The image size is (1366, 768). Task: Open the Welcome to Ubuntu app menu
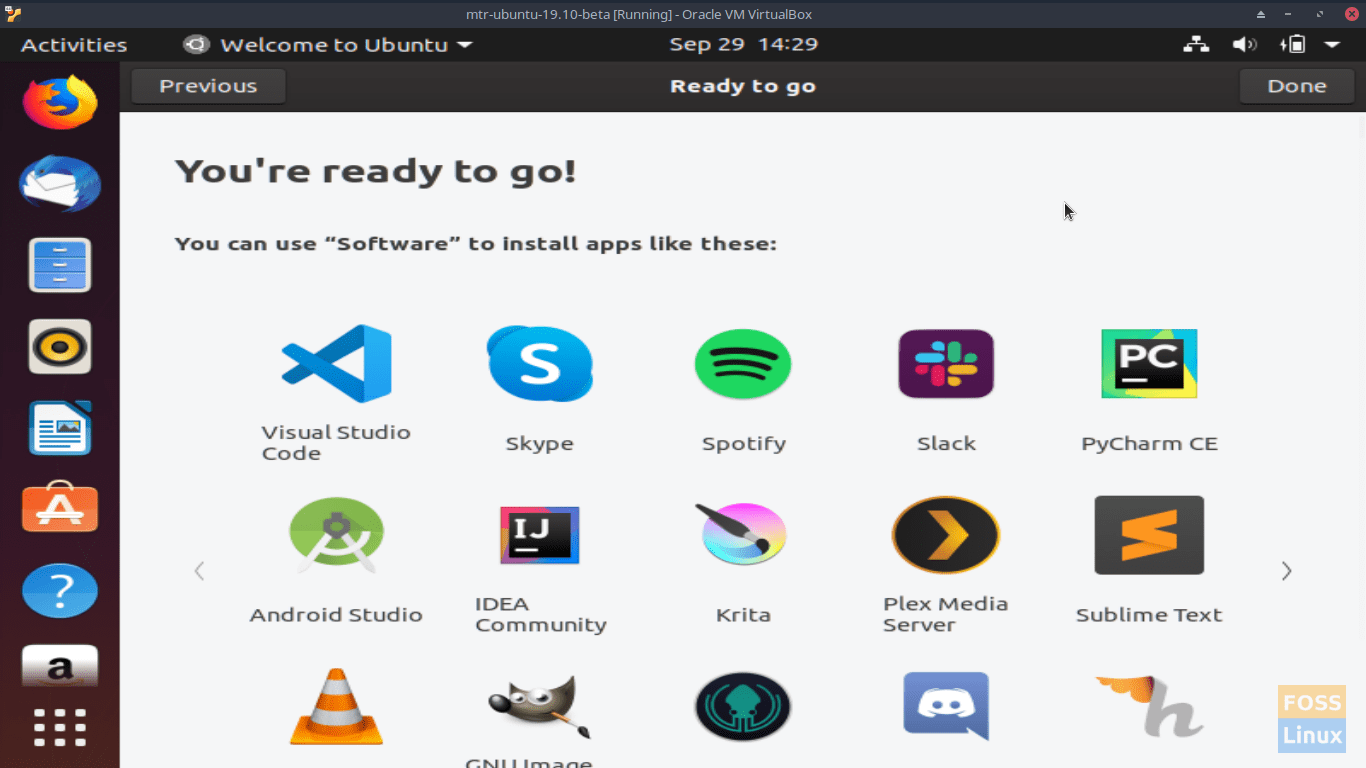(328, 44)
